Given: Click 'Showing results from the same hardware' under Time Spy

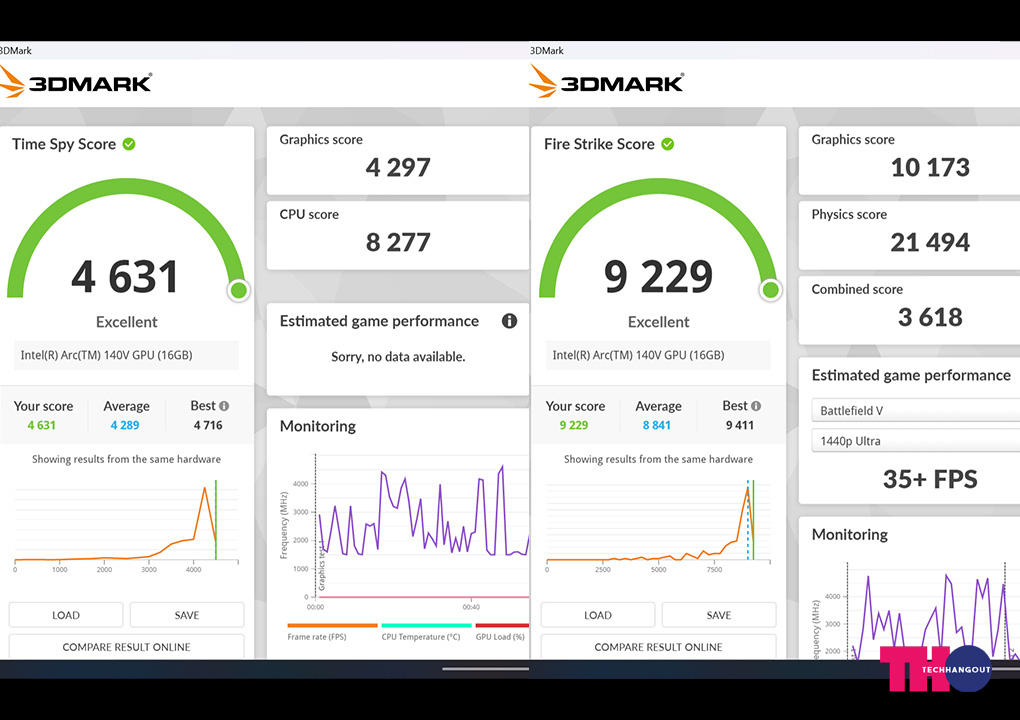Looking at the screenshot, I should (126, 459).
